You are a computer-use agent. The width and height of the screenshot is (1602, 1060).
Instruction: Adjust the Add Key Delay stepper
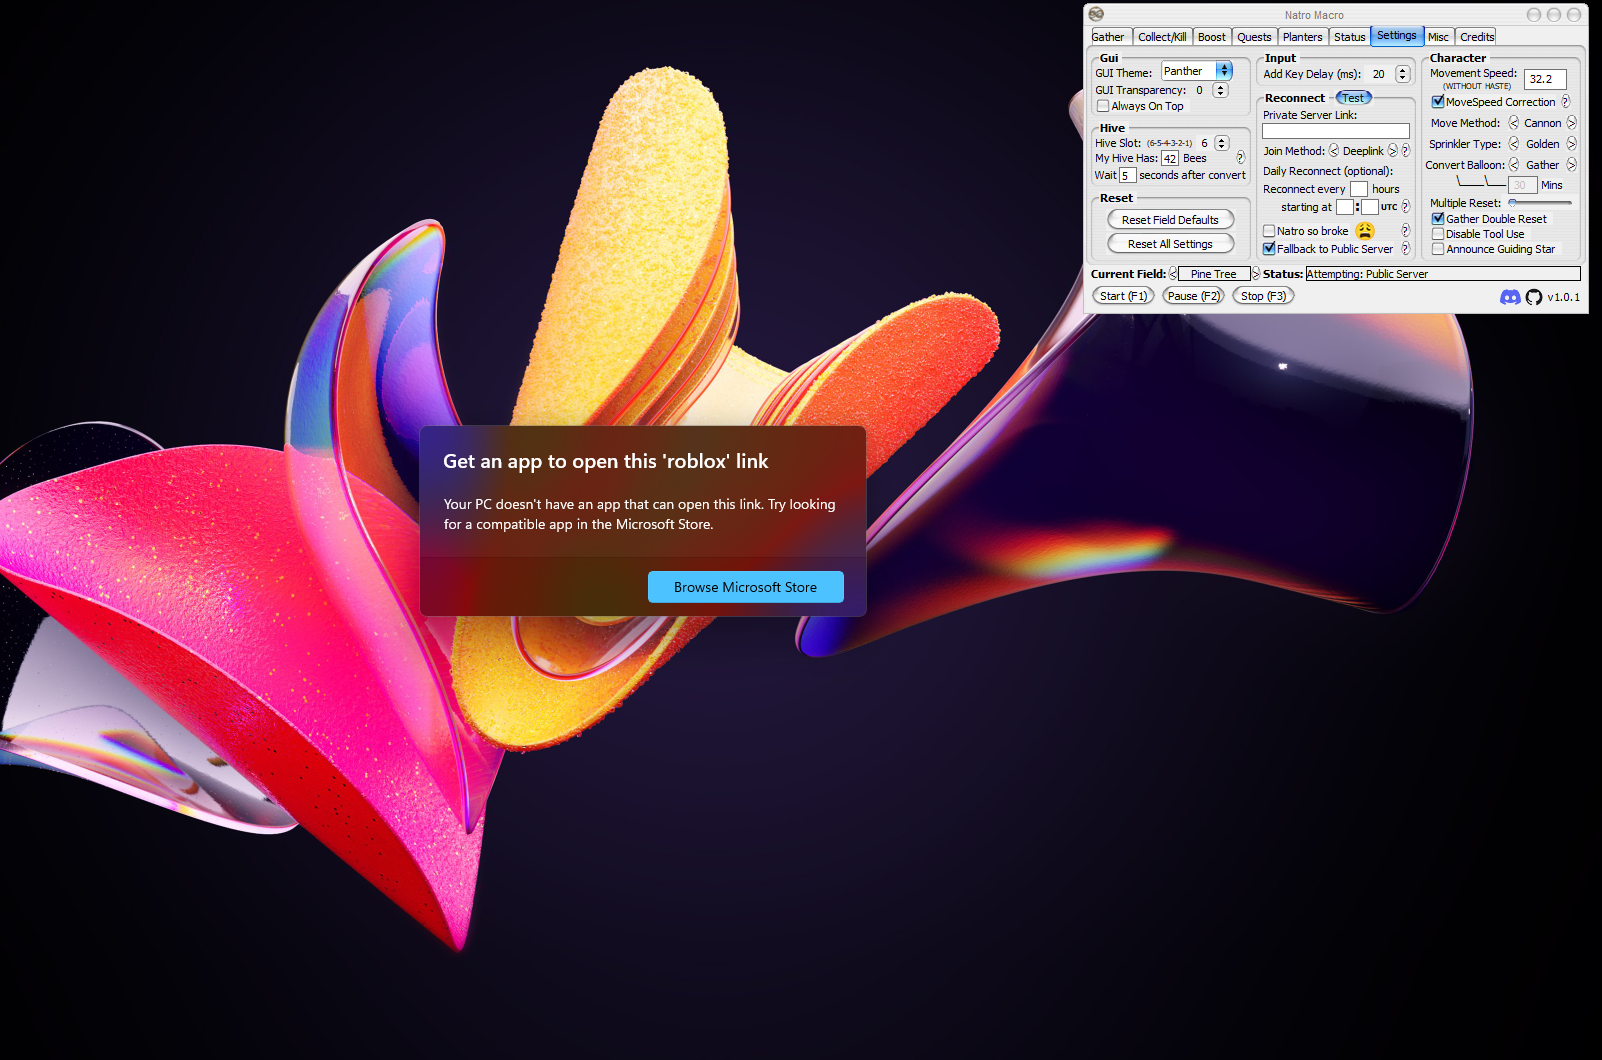click(x=1402, y=74)
